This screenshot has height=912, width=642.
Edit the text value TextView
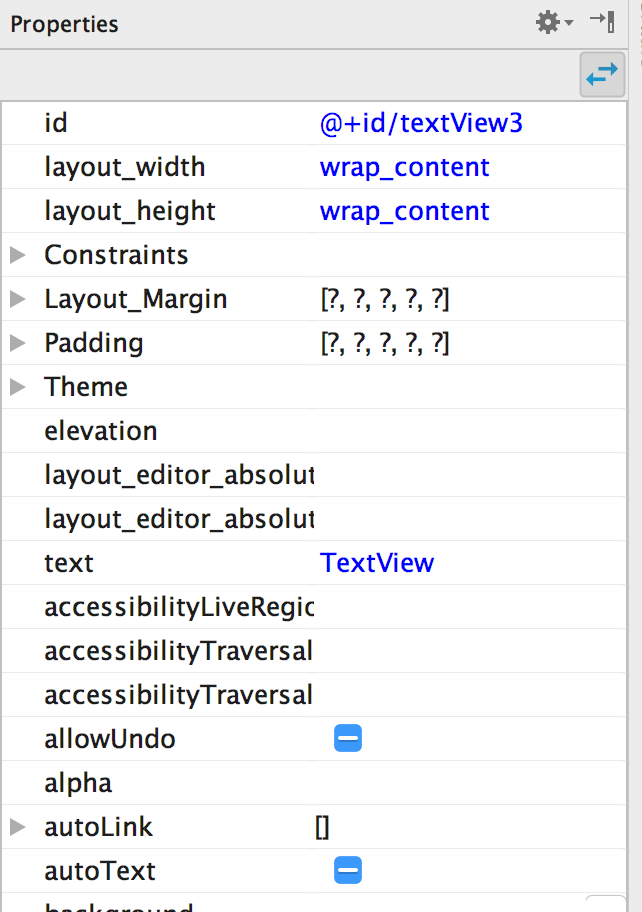pyautogui.click(x=377, y=563)
